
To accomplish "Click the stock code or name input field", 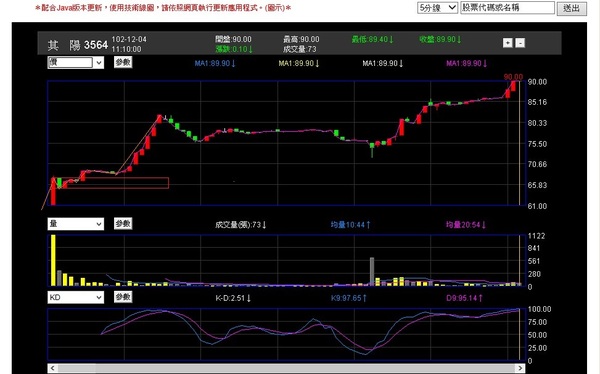I will [507, 8].
